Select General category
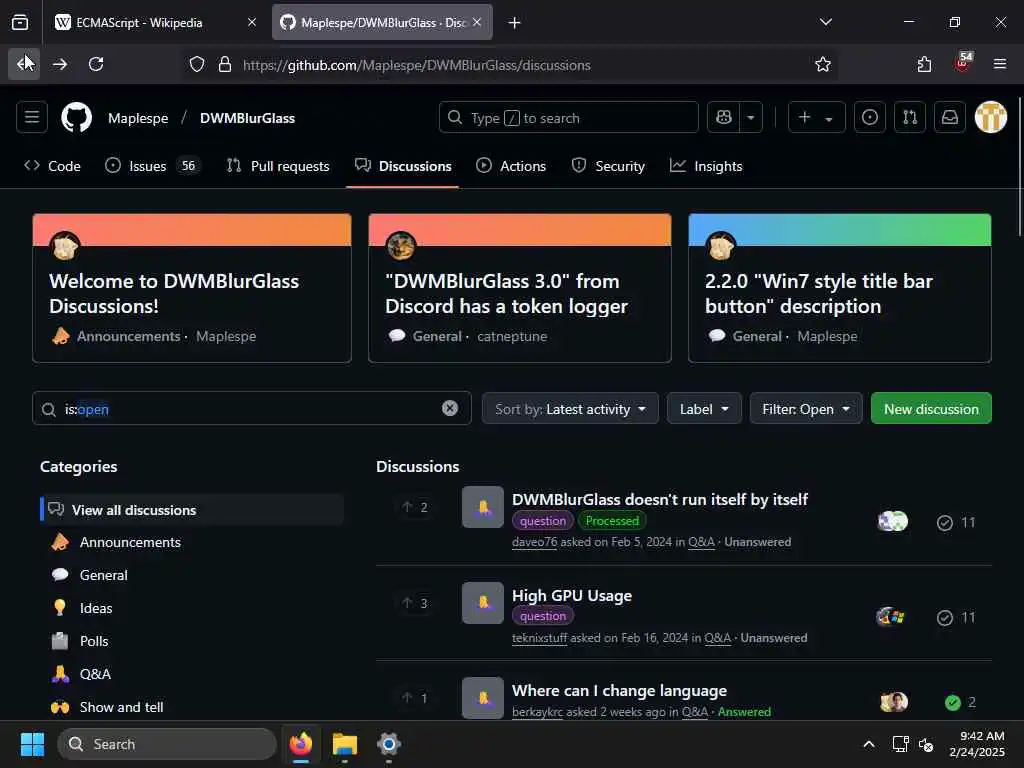The width and height of the screenshot is (1024, 768). coord(103,575)
